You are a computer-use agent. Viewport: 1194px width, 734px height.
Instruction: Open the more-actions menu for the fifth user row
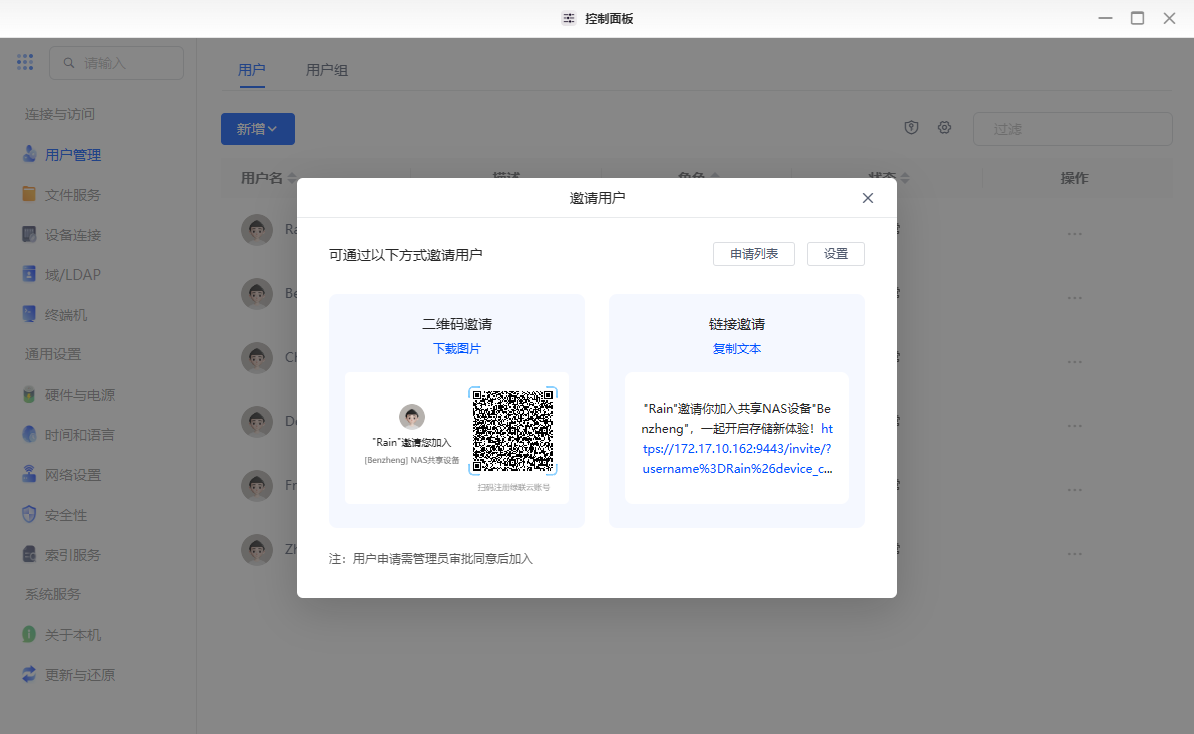(1074, 490)
